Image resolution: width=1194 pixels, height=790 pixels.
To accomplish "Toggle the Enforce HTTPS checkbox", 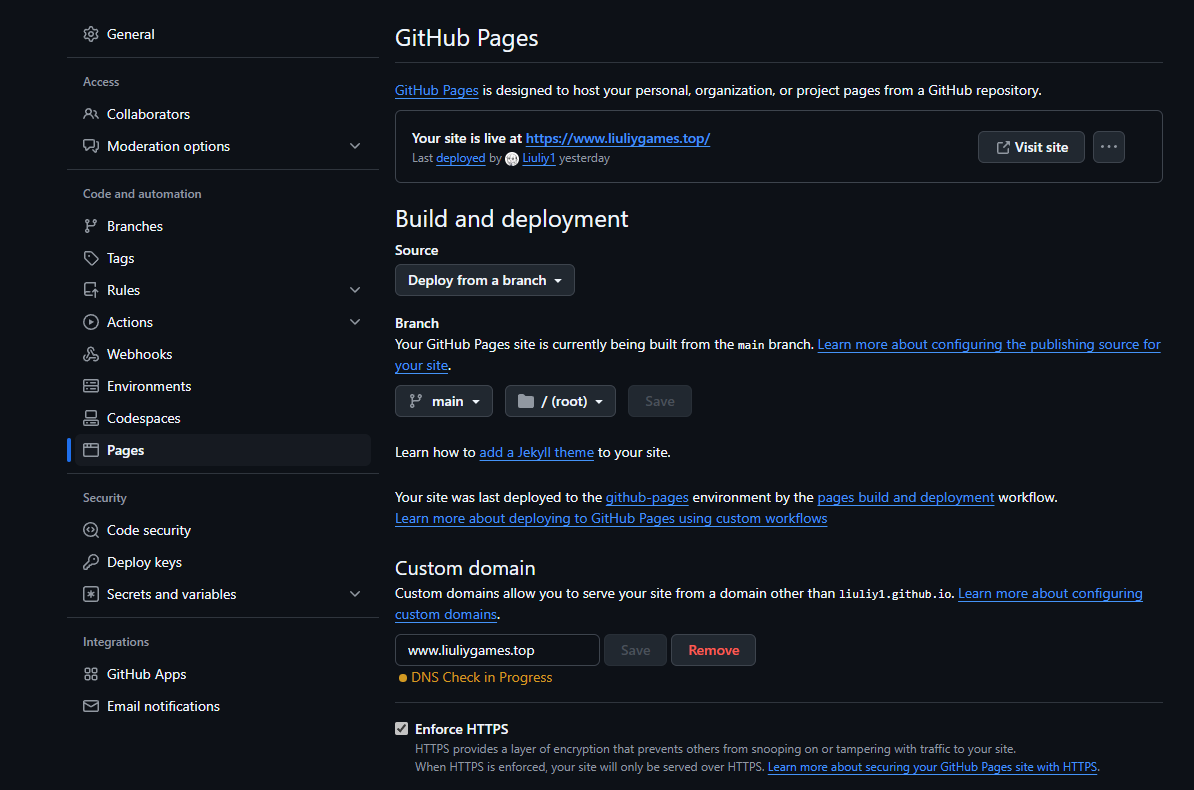I will tap(401, 729).
